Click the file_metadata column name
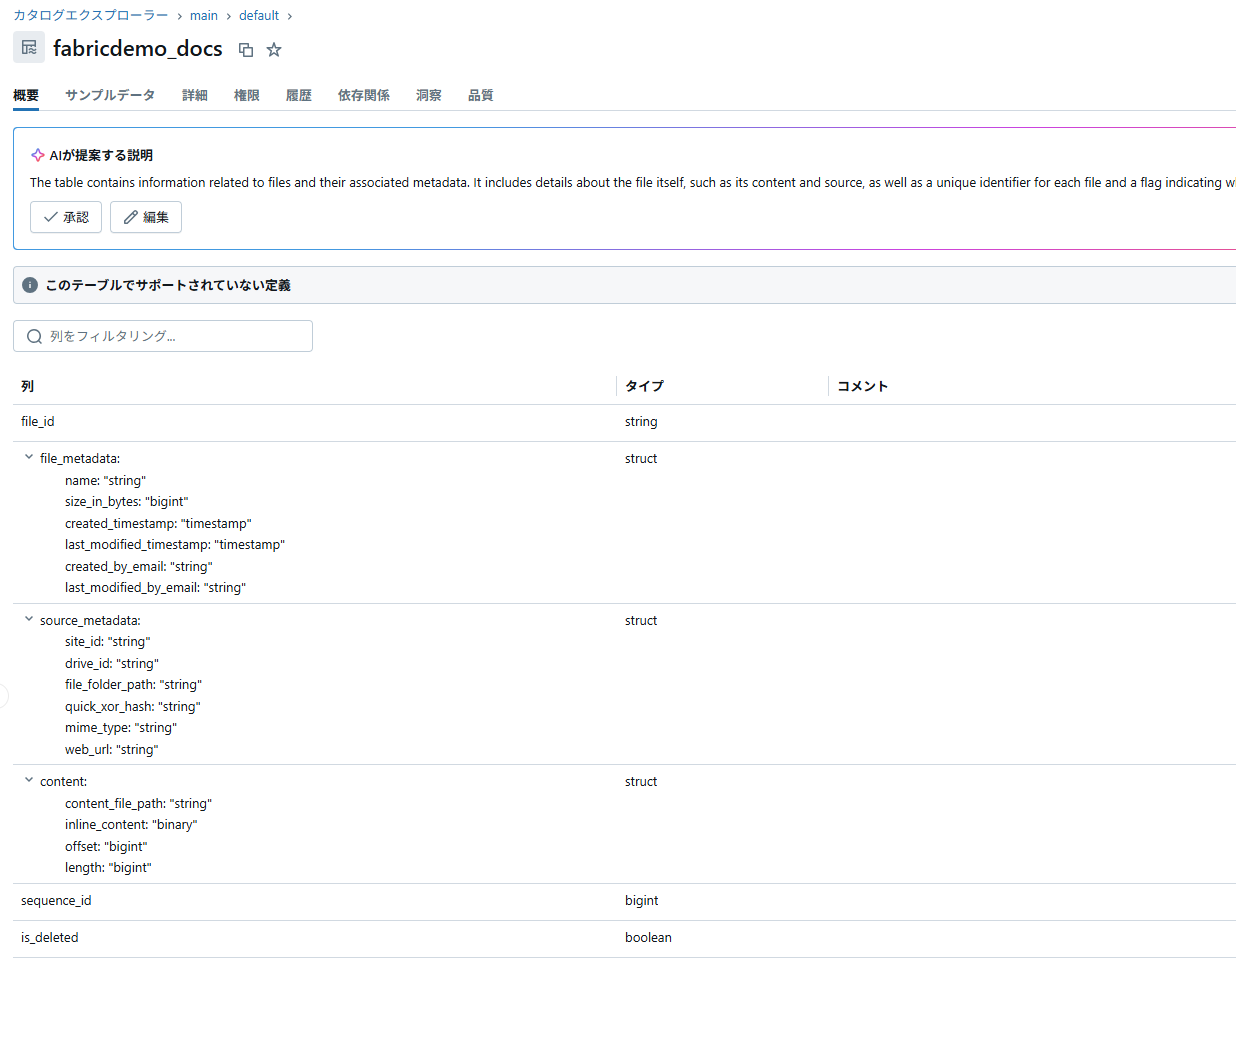 click(x=80, y=459)
